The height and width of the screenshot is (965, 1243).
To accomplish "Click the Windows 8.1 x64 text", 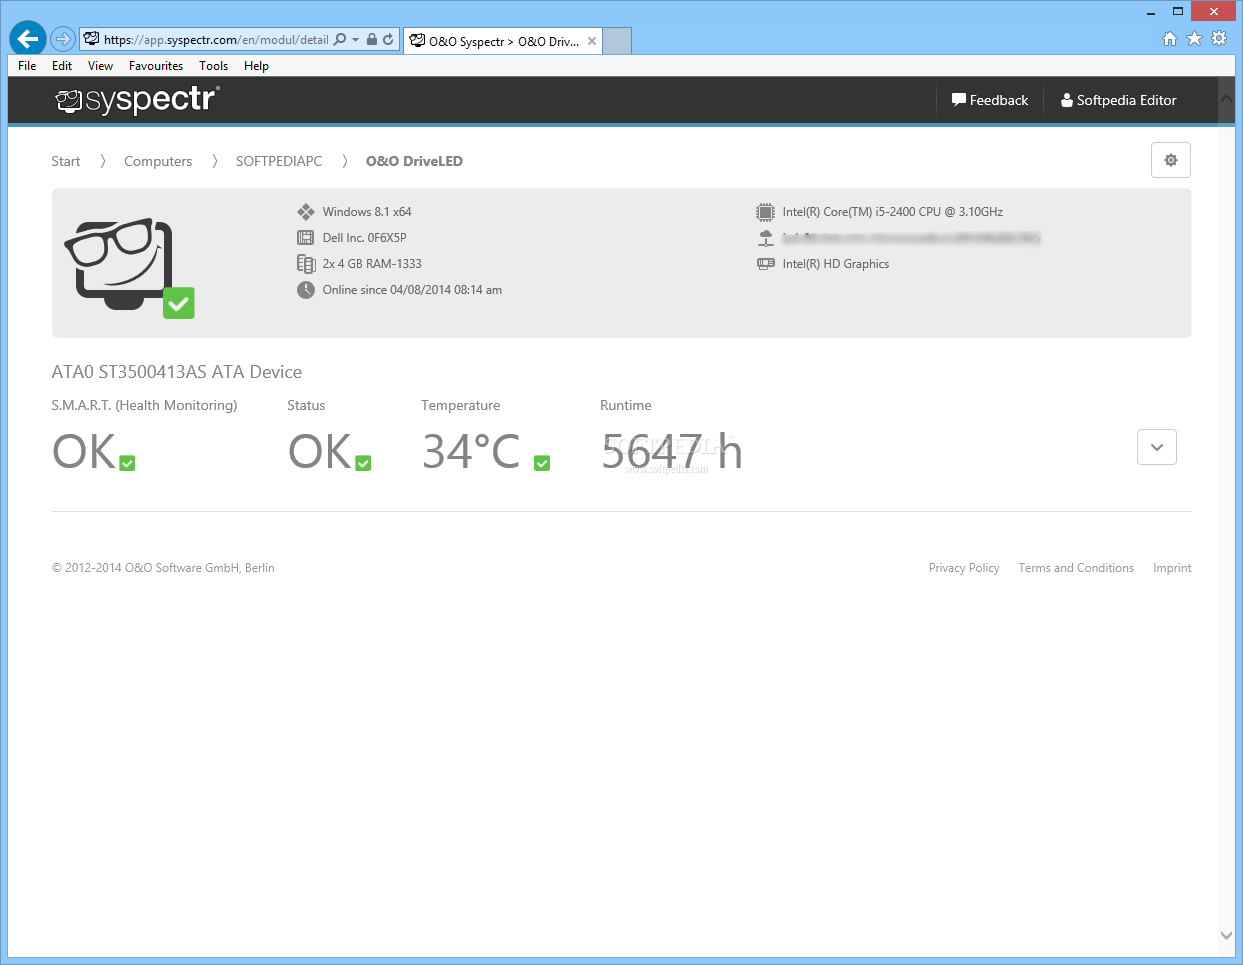I will click(x=367, y=212).
